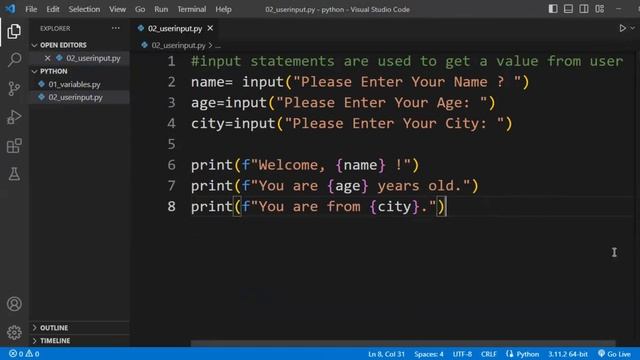640x360 pixels.
Task: Click the breadcrumb ellipsis symbol item
Action: (218, 45)
